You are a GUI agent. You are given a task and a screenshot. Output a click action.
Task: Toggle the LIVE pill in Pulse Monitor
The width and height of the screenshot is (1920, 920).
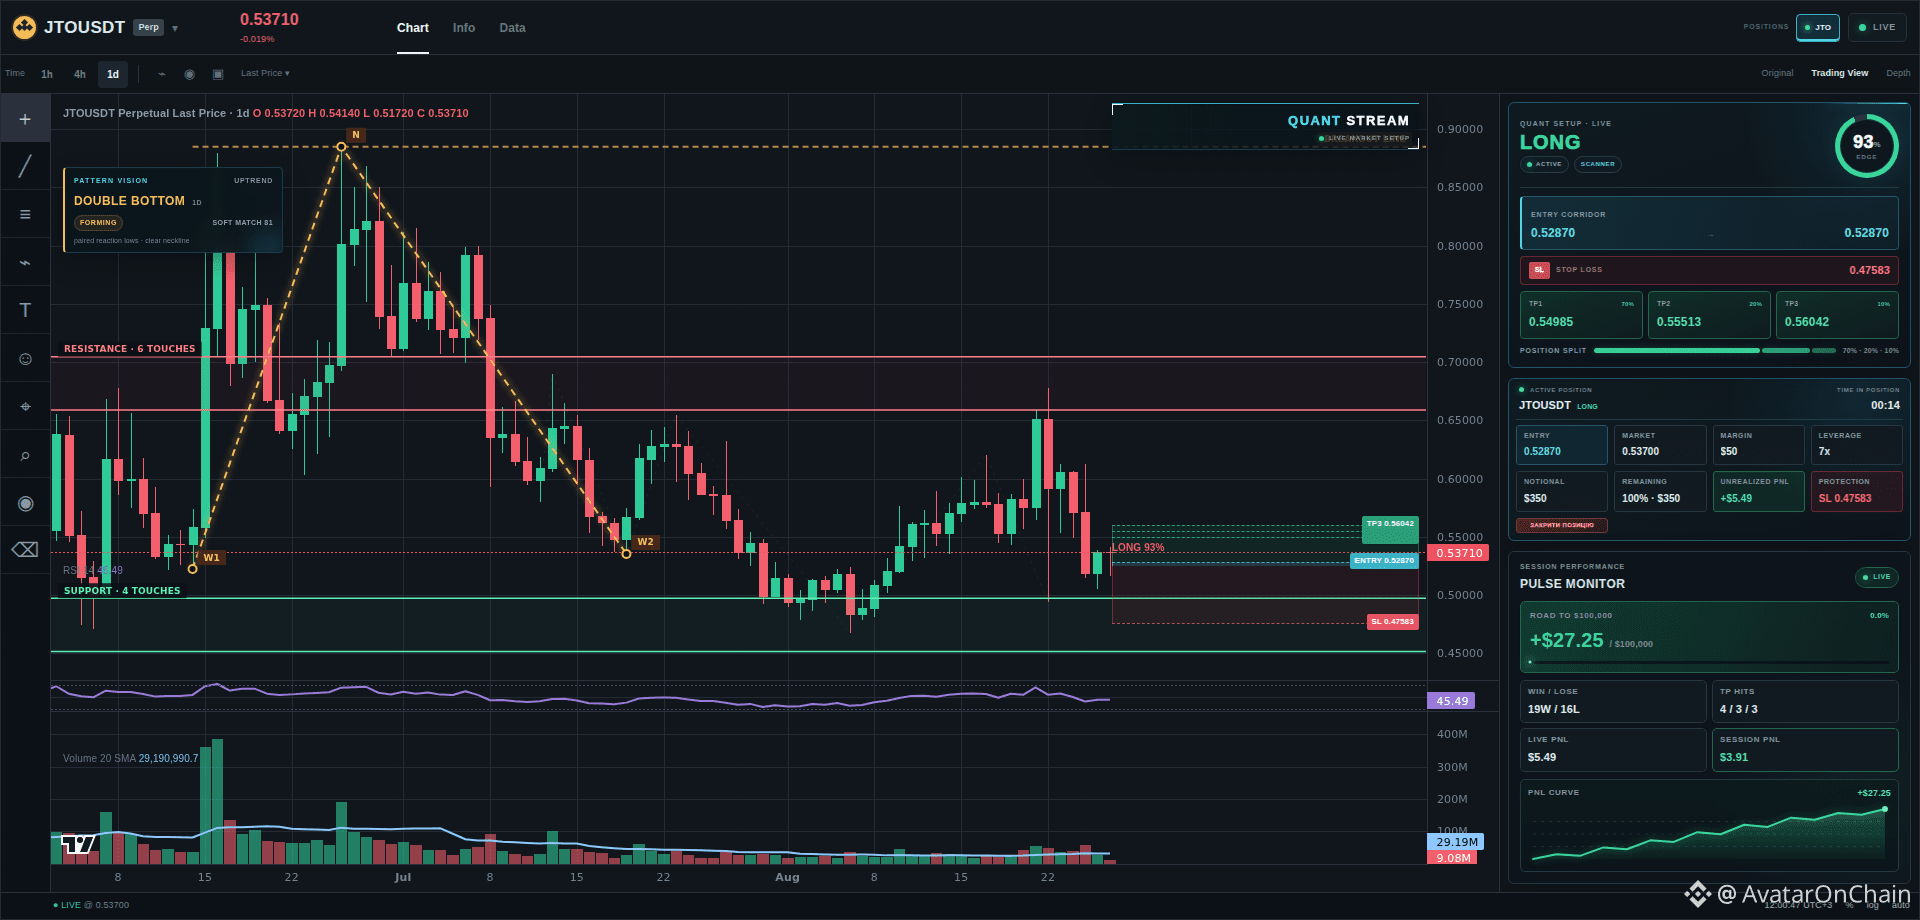pos(1876,577)
